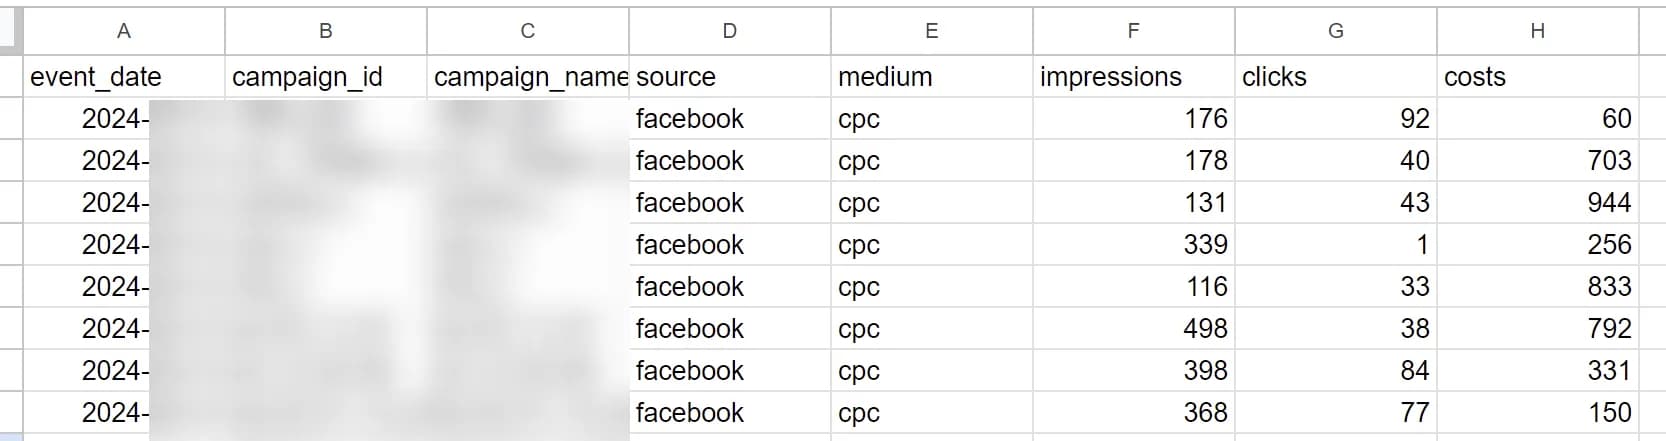Image resolution: width=1666 pixels, height=441 pixels.
Task: Select column D header
Action: pyautogui.click(x=730, y=31)
